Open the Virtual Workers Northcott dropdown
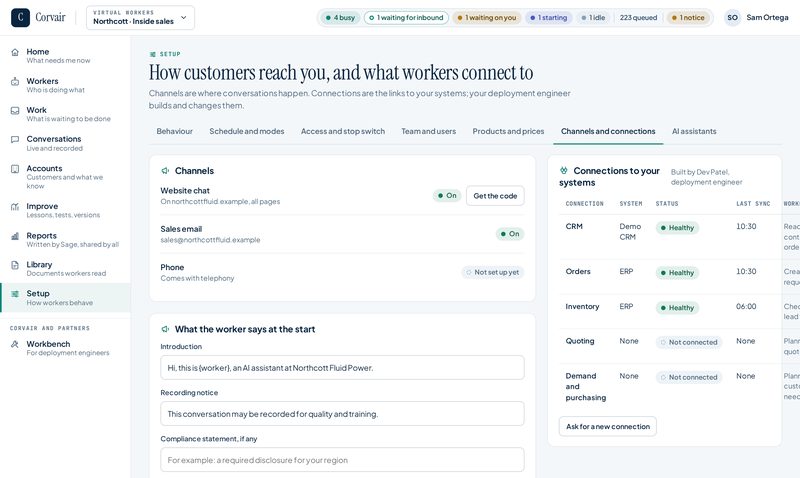The image size is (800, 478). pos(140,17)
